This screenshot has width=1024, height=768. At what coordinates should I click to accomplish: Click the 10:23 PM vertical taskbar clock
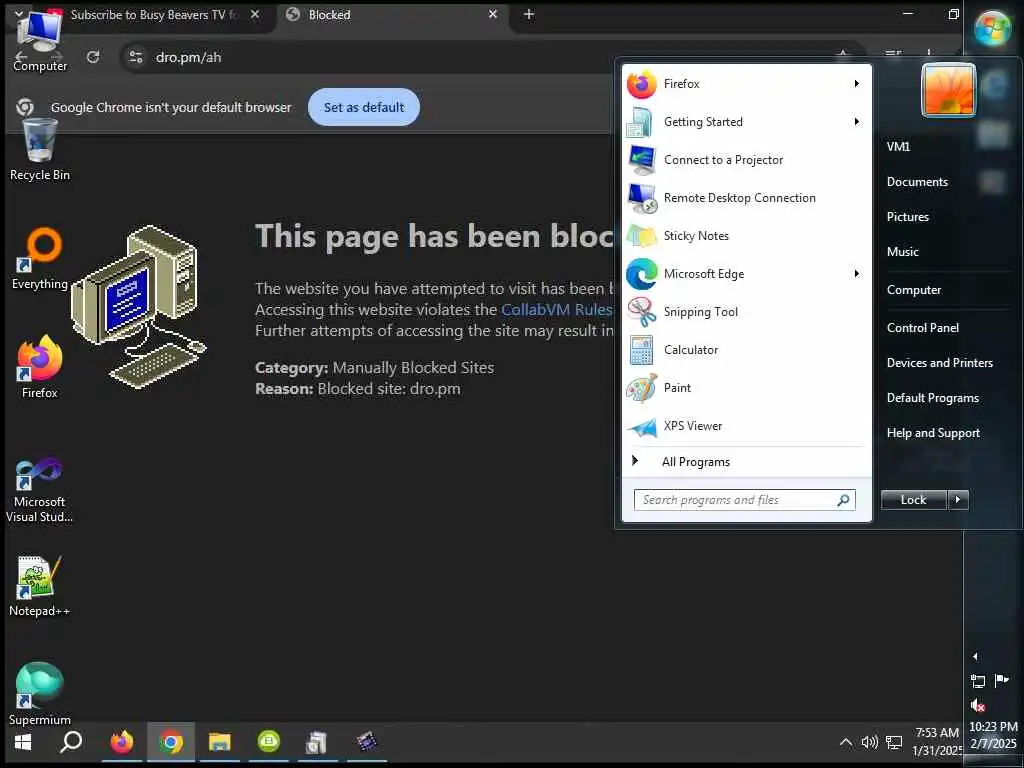point(993,735)
